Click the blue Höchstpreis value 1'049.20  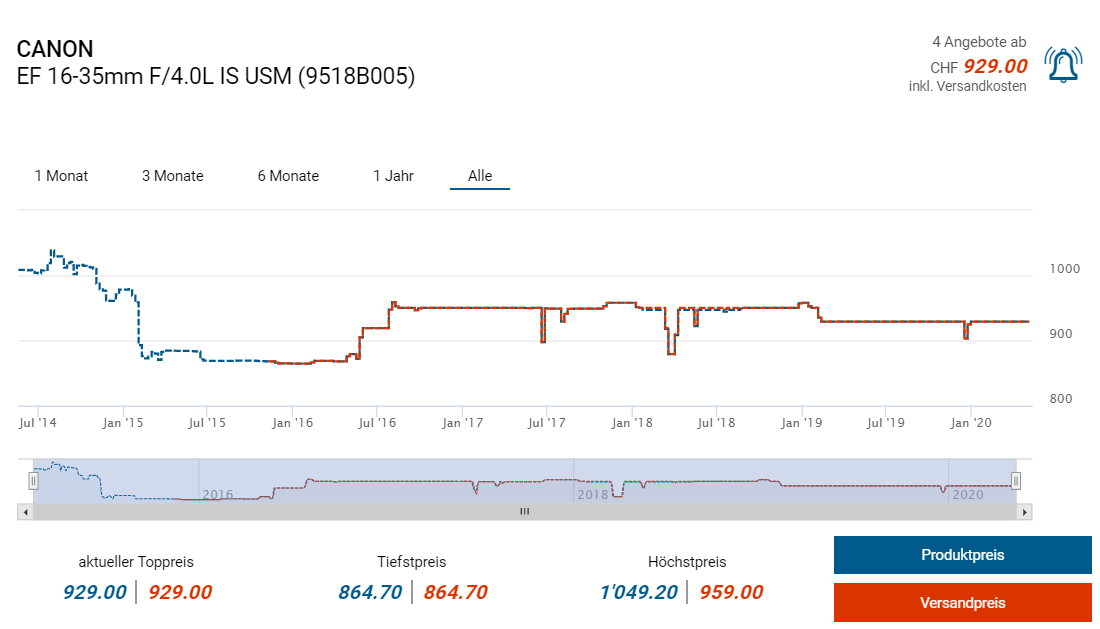tap(636, 592)
